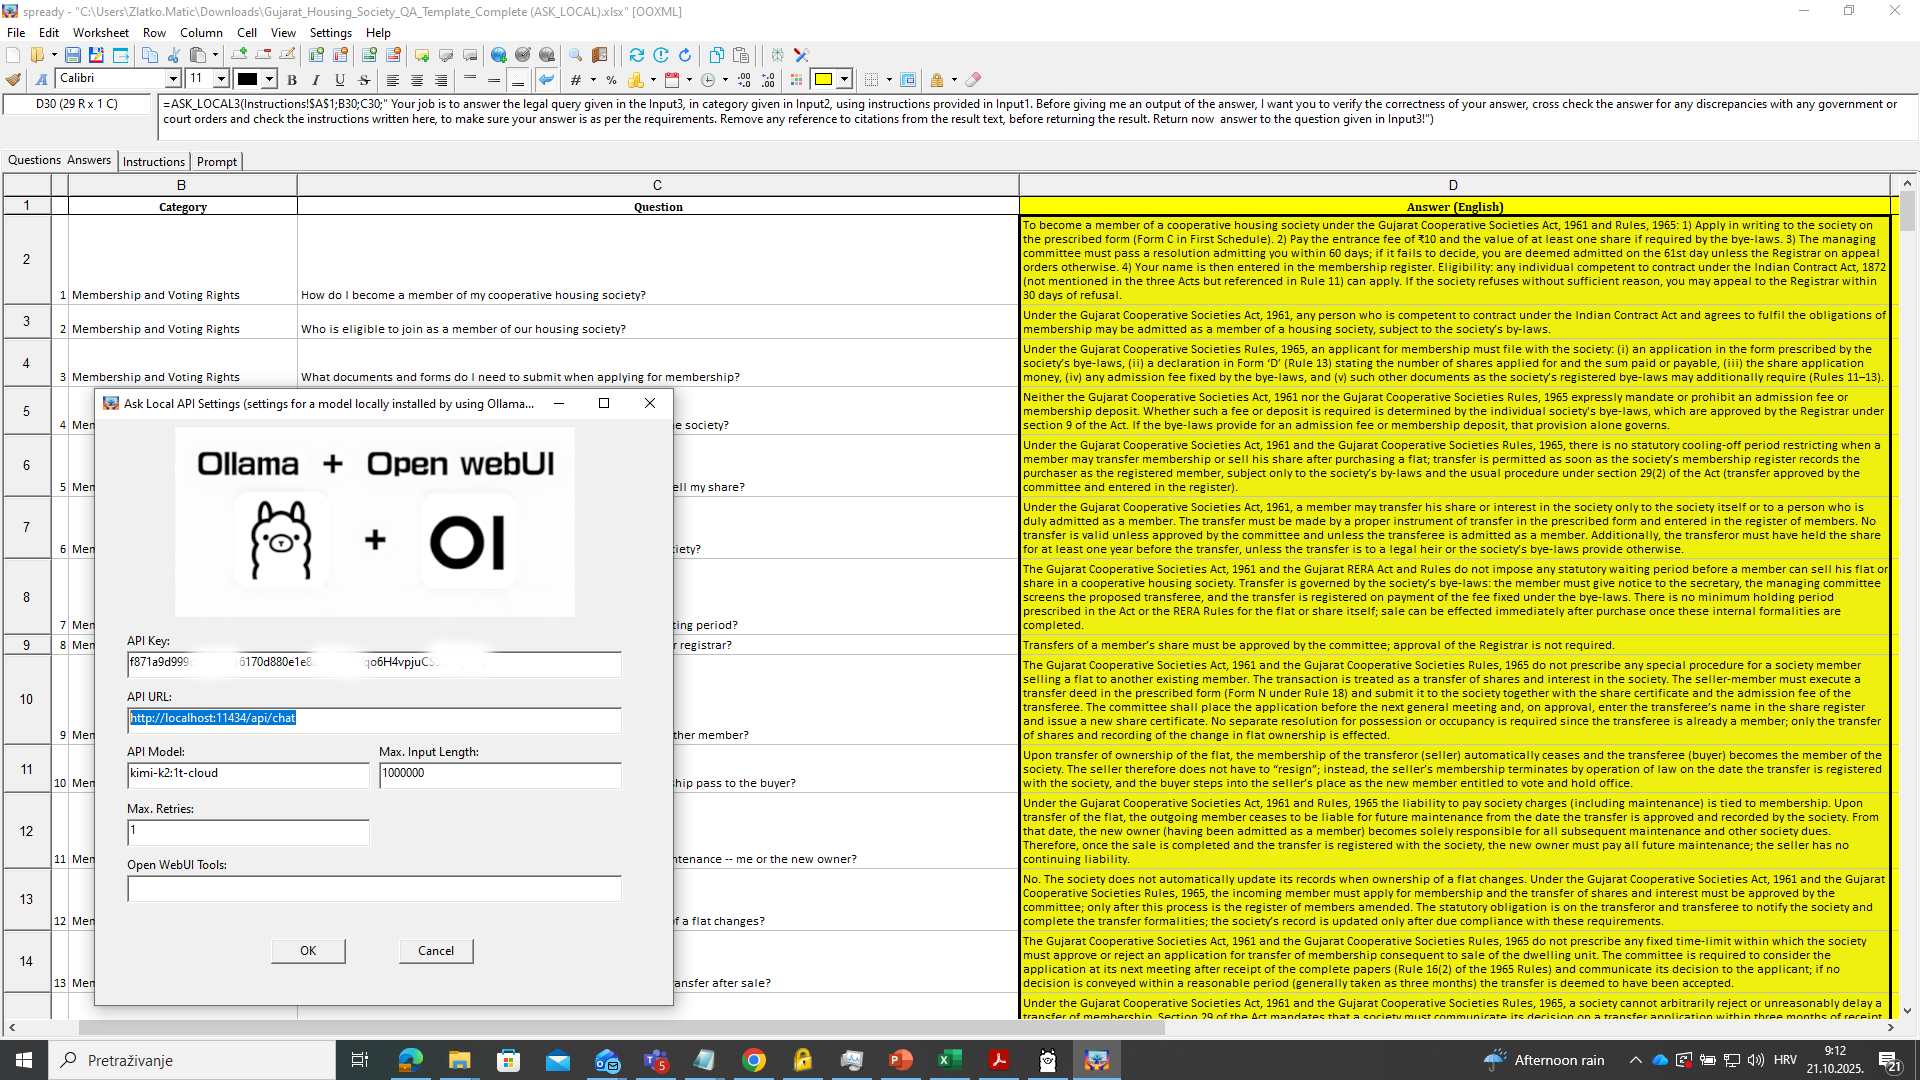Open the font size dropdown
1920x1080 pixels.
pyautogui.click(x=221, y=79)
